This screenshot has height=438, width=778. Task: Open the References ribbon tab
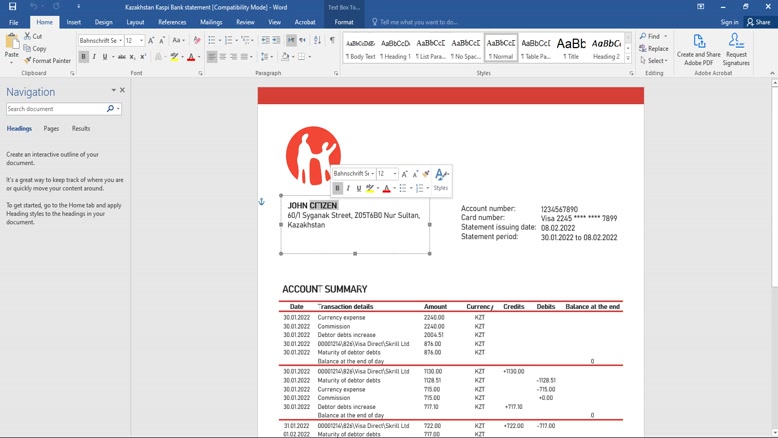click(x=172, y=22)
